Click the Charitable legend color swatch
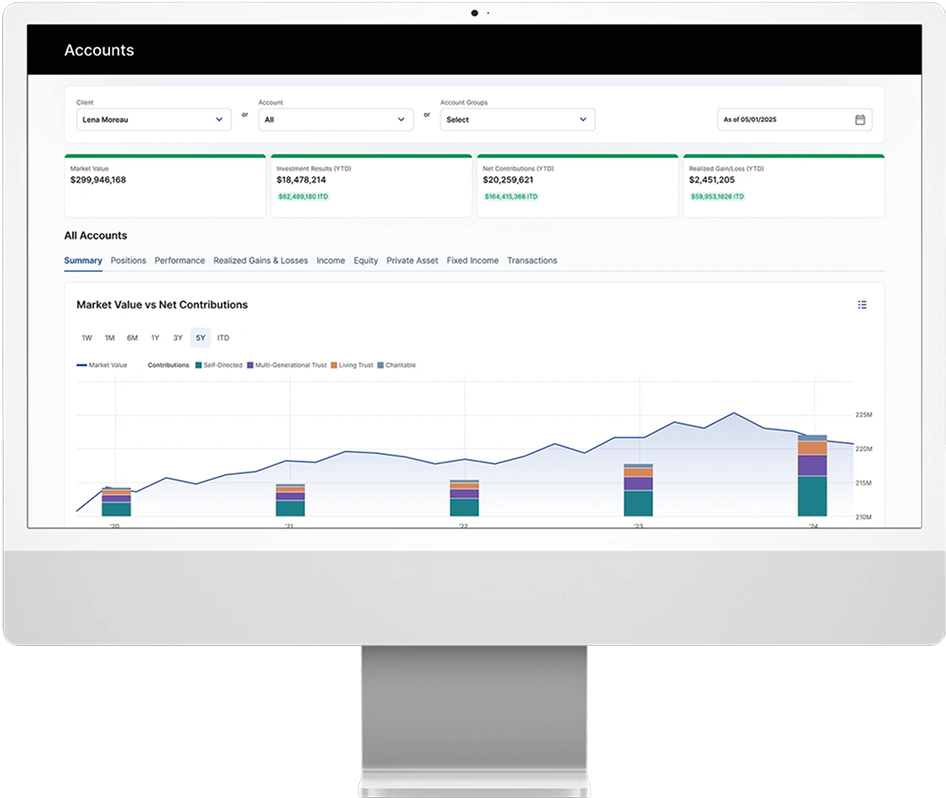The width and height of the screenshot is (946, 798). pyautogui.click(x=380, y=366)
